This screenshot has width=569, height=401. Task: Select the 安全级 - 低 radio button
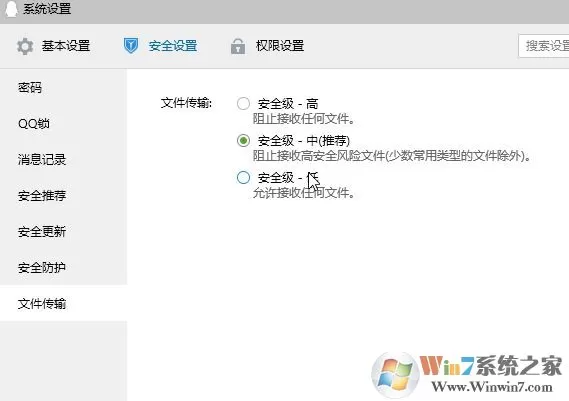243,177
